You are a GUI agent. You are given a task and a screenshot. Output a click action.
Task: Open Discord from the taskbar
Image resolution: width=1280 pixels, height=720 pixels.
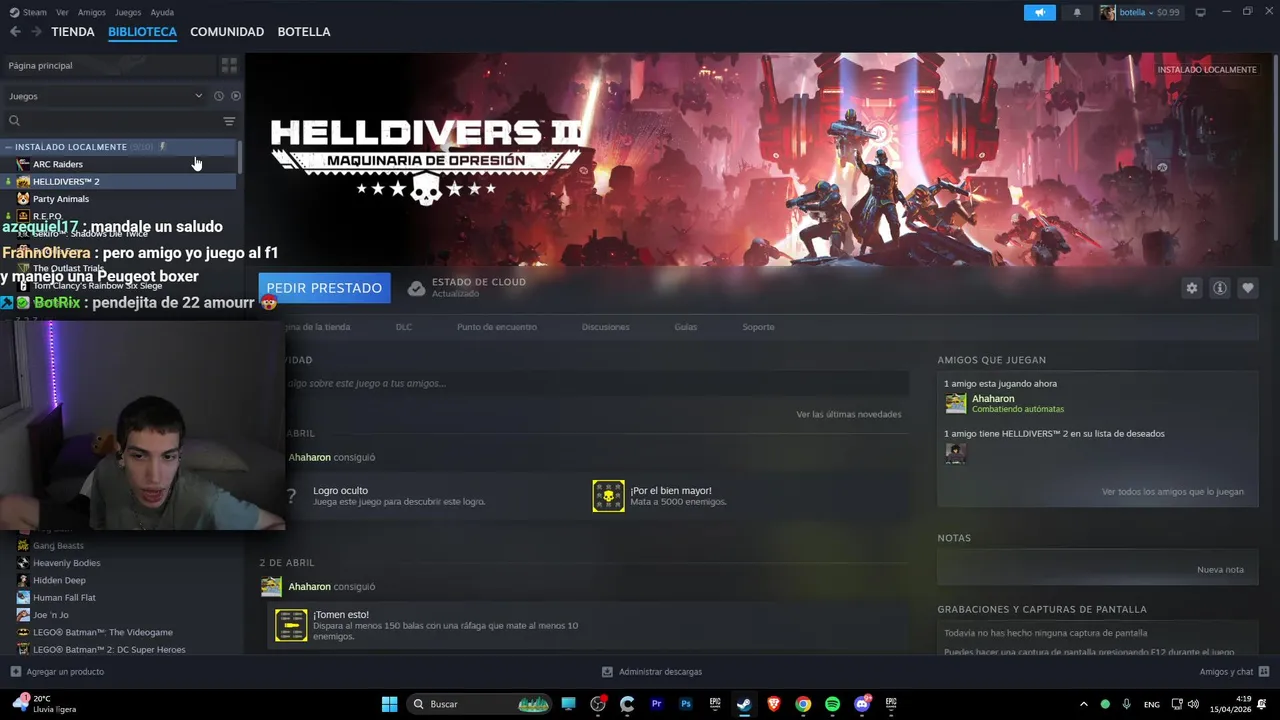pyautogui.click(x=862, y=704)
